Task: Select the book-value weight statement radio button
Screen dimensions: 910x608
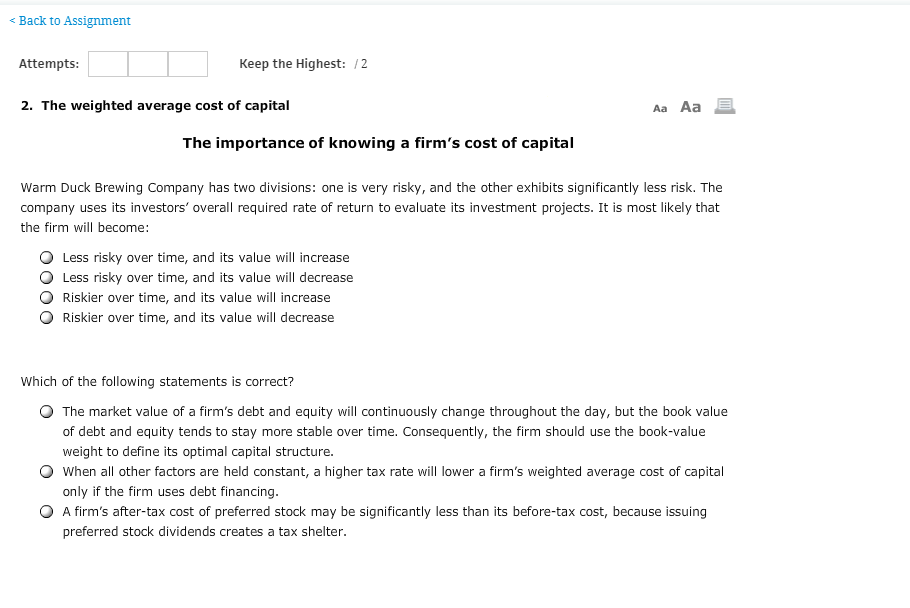Action: (x=47, y=412)
